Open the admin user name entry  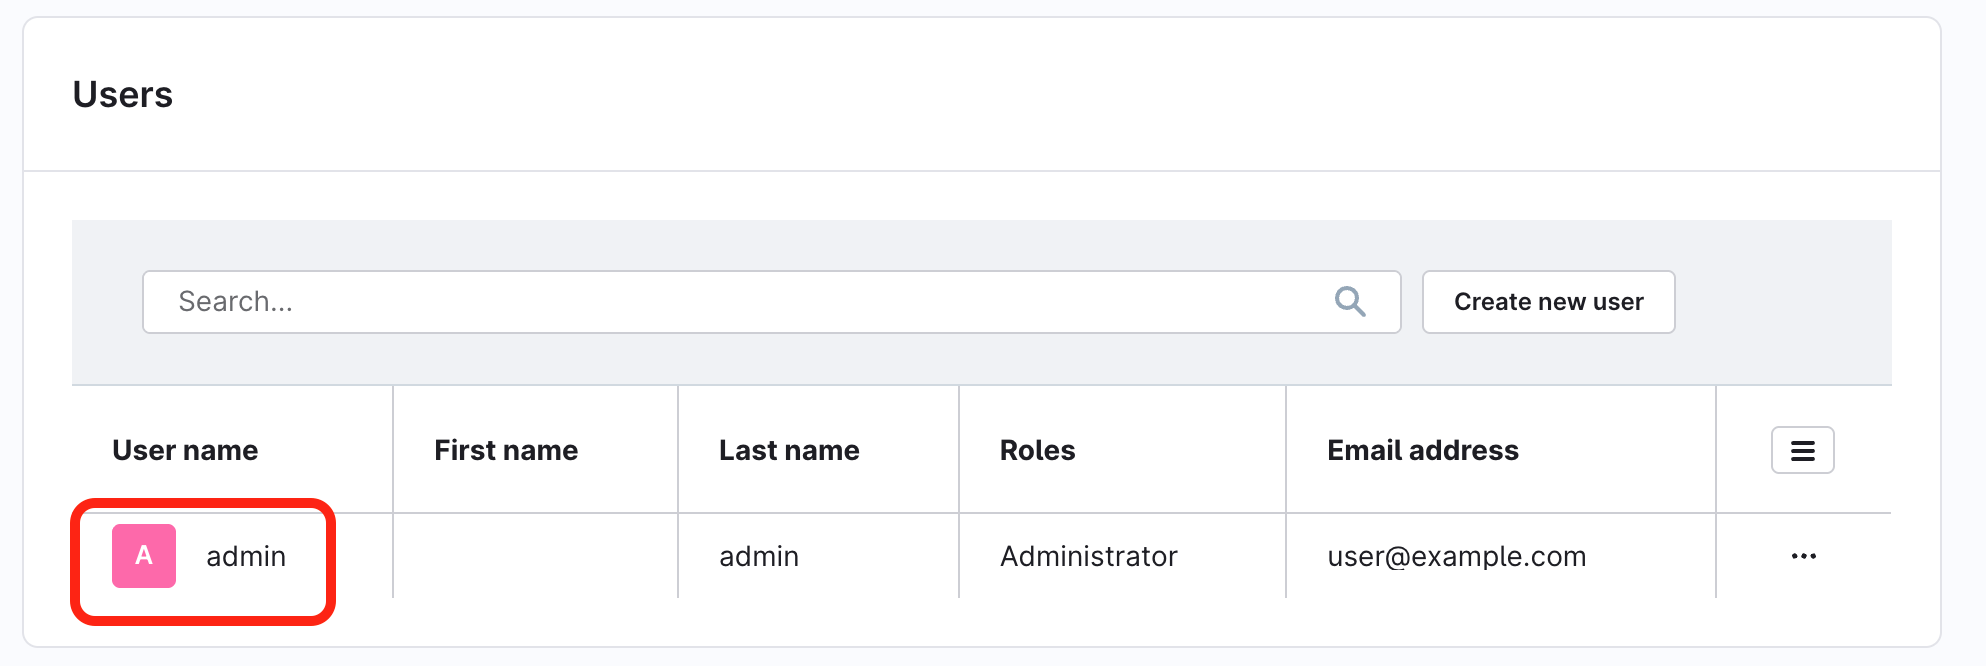tap(246, 556)
